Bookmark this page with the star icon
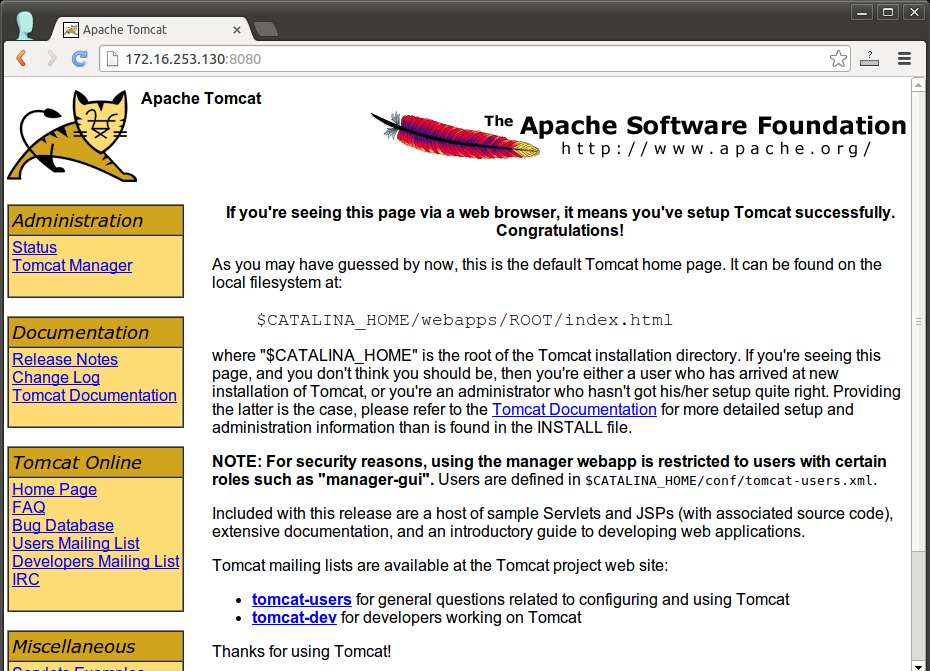The image size is (930, 671). pos(838,59)
